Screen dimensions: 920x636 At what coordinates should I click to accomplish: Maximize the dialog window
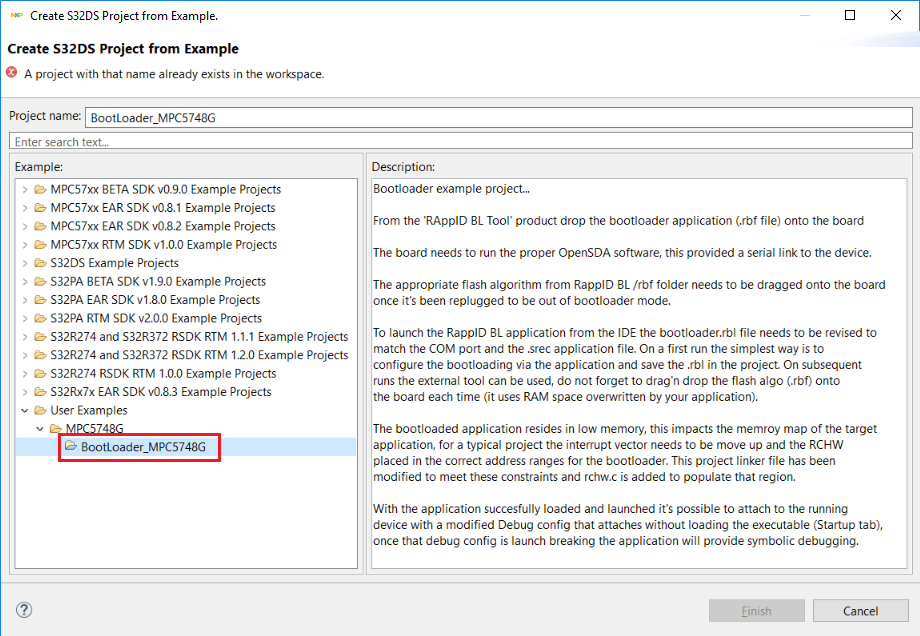(850, 15)
